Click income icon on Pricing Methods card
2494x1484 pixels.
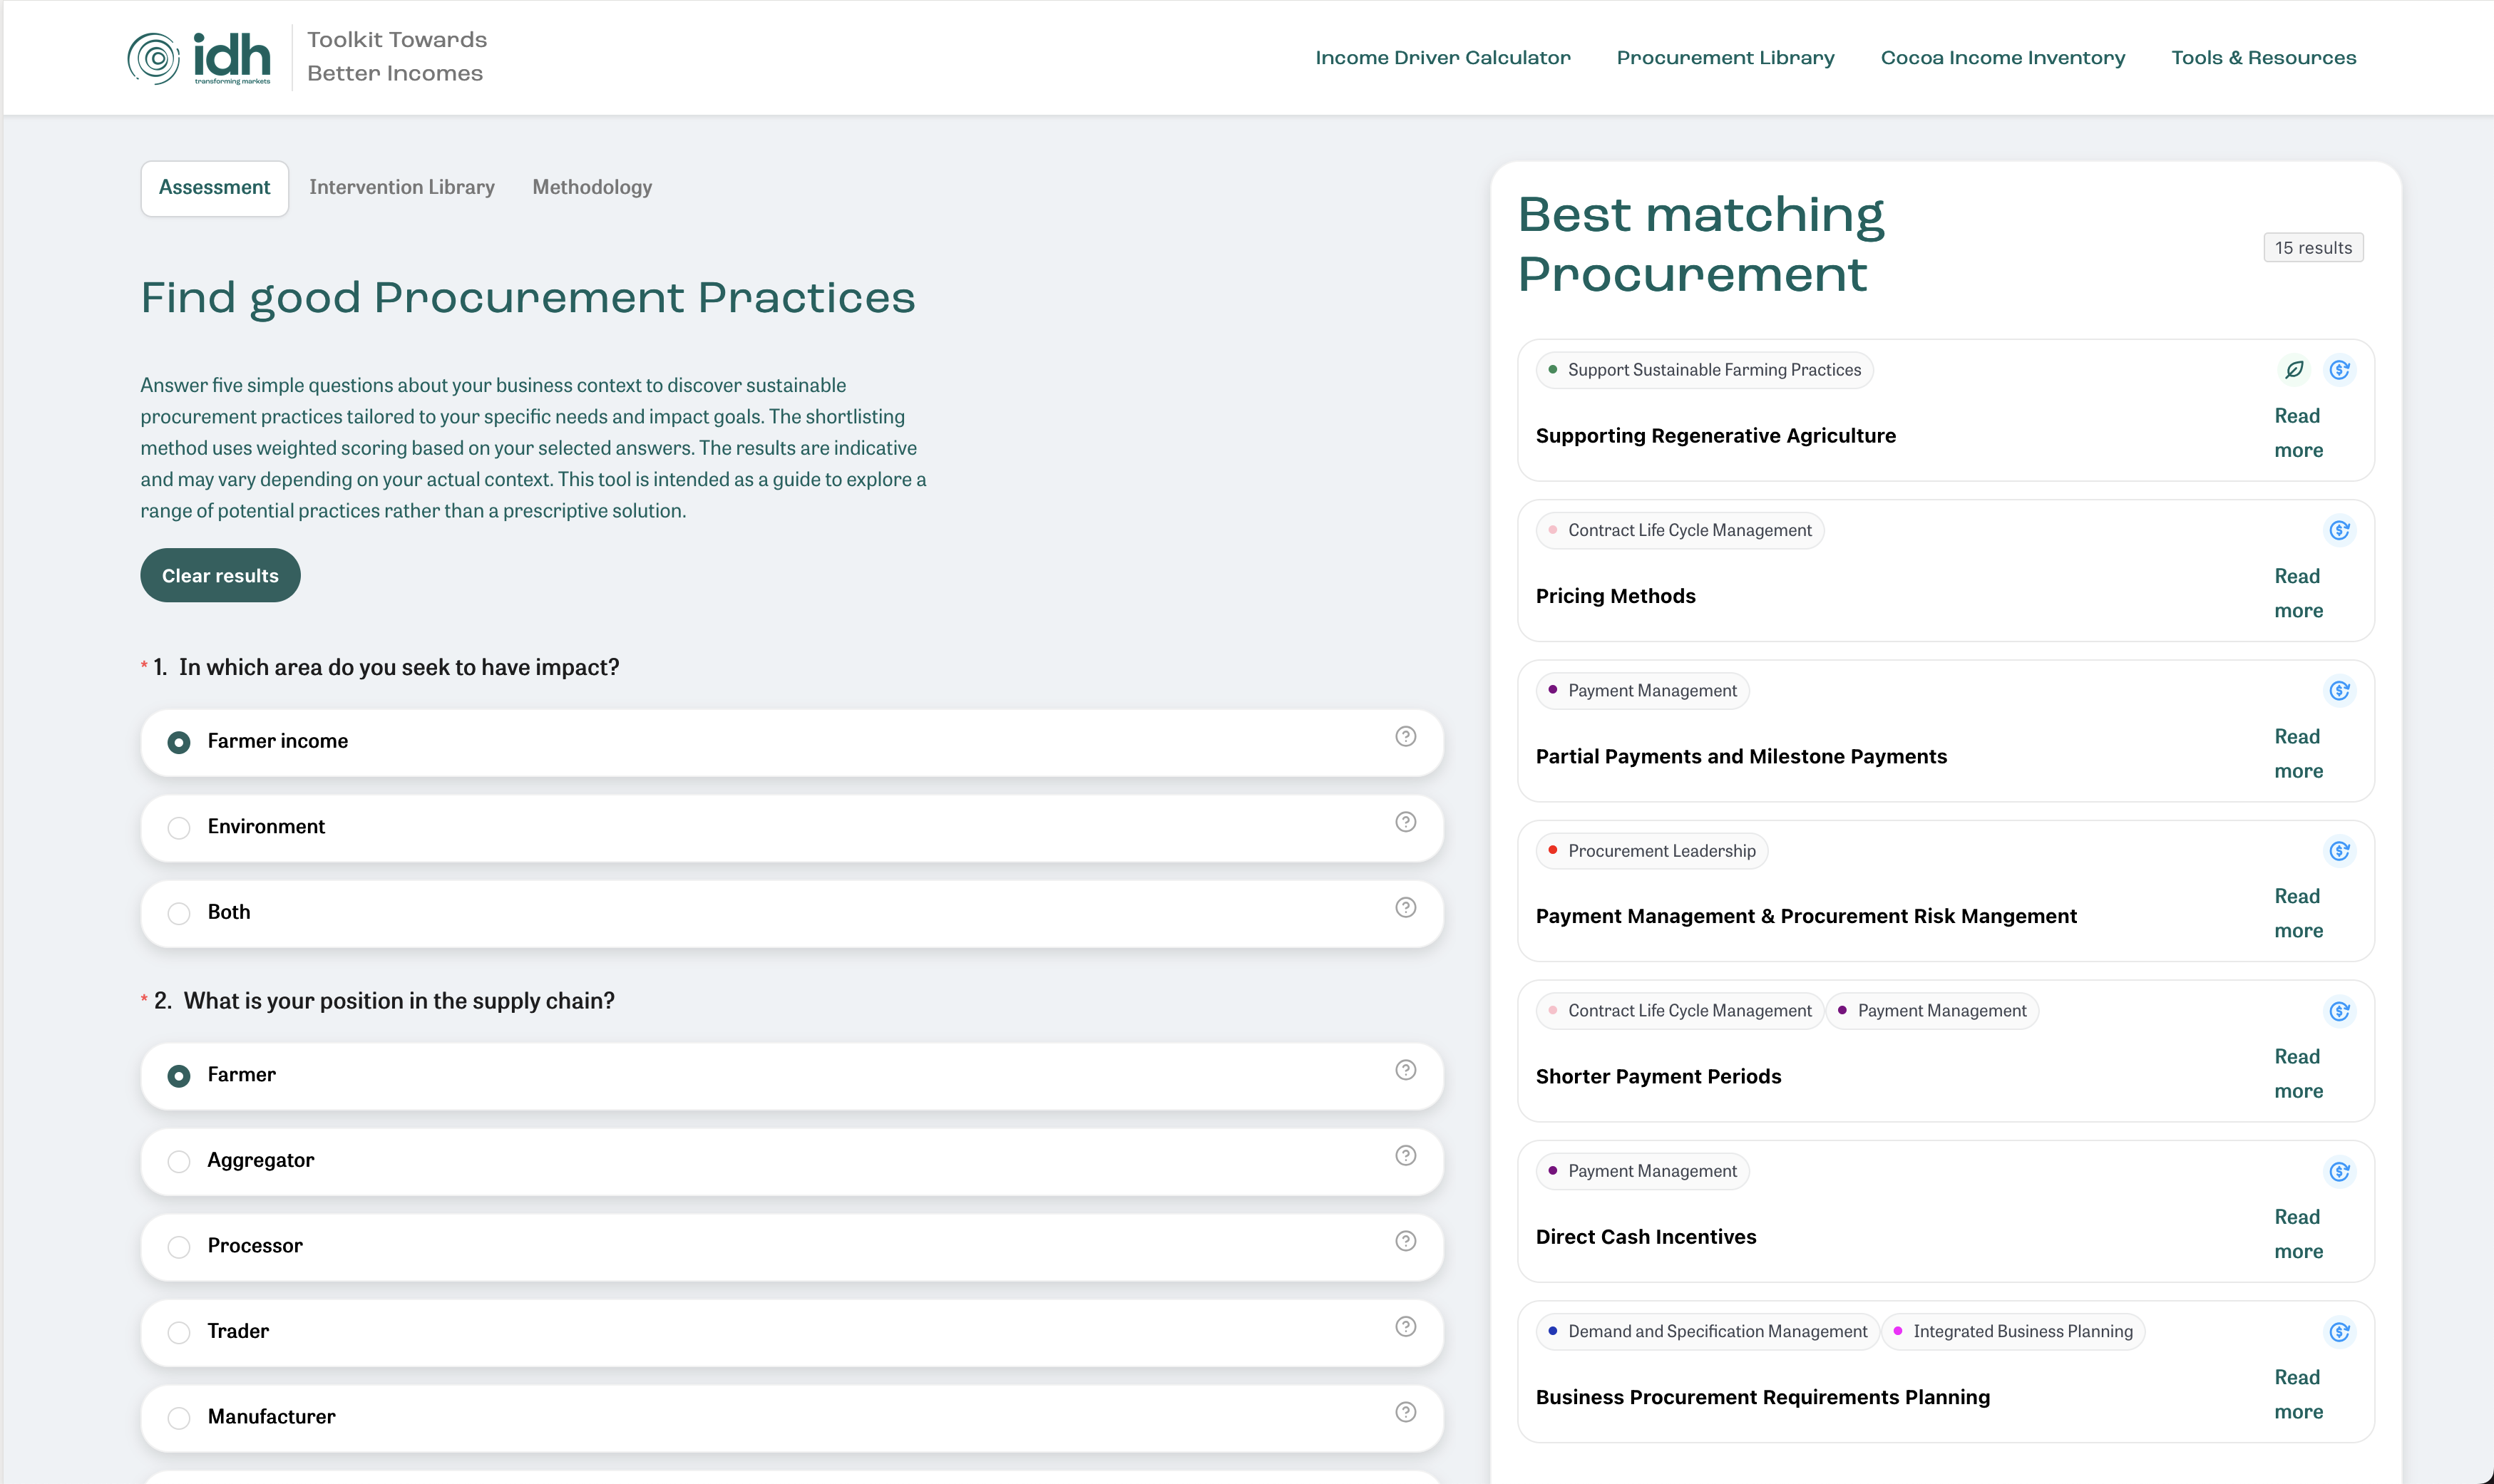[x=2339, y=530]
